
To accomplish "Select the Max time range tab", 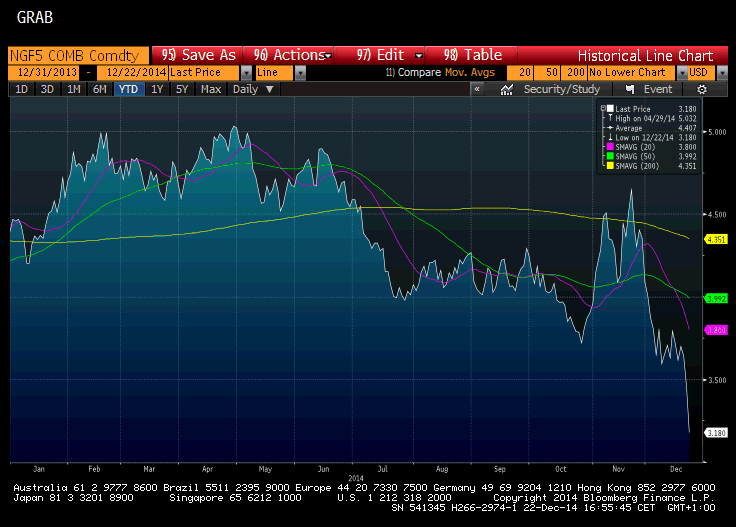I will (x=211, y=89).
